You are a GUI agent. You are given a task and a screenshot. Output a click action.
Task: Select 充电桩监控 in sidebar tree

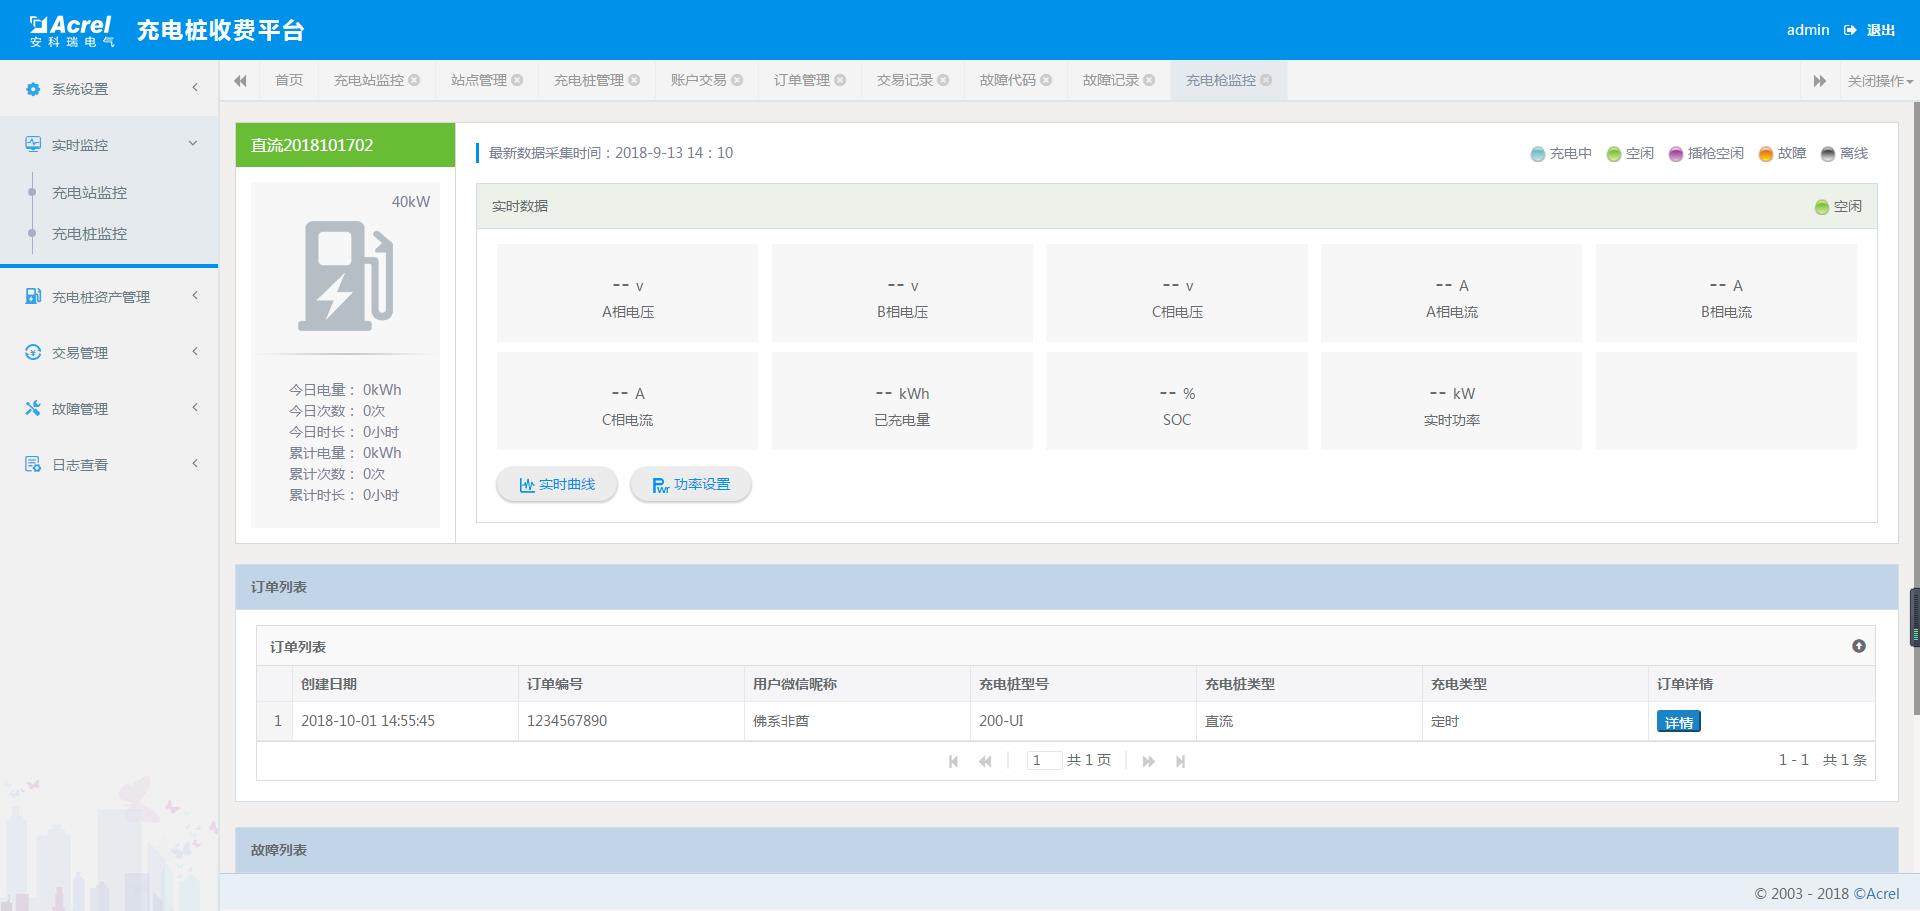point(89,234)
